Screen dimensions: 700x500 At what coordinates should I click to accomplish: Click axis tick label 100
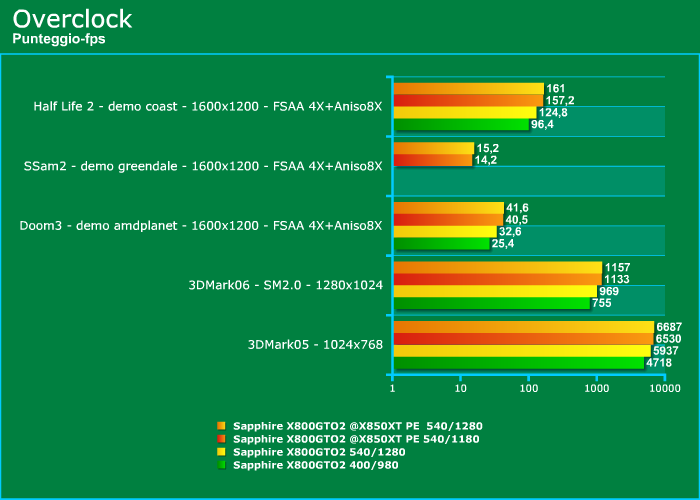pyautogui.click(x=529, y=388)
